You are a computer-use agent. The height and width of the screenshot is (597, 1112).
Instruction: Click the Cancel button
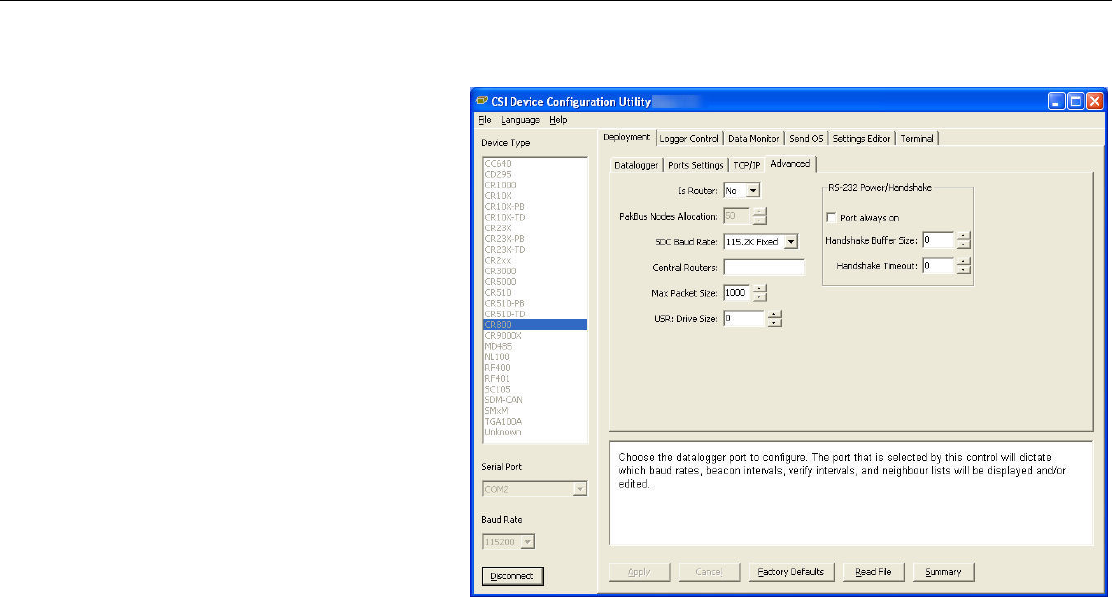pyautogui.click(x=708, y=572)
